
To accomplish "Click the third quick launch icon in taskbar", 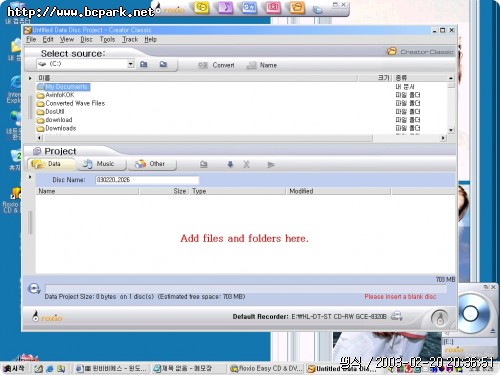I will tap(61, 369).
